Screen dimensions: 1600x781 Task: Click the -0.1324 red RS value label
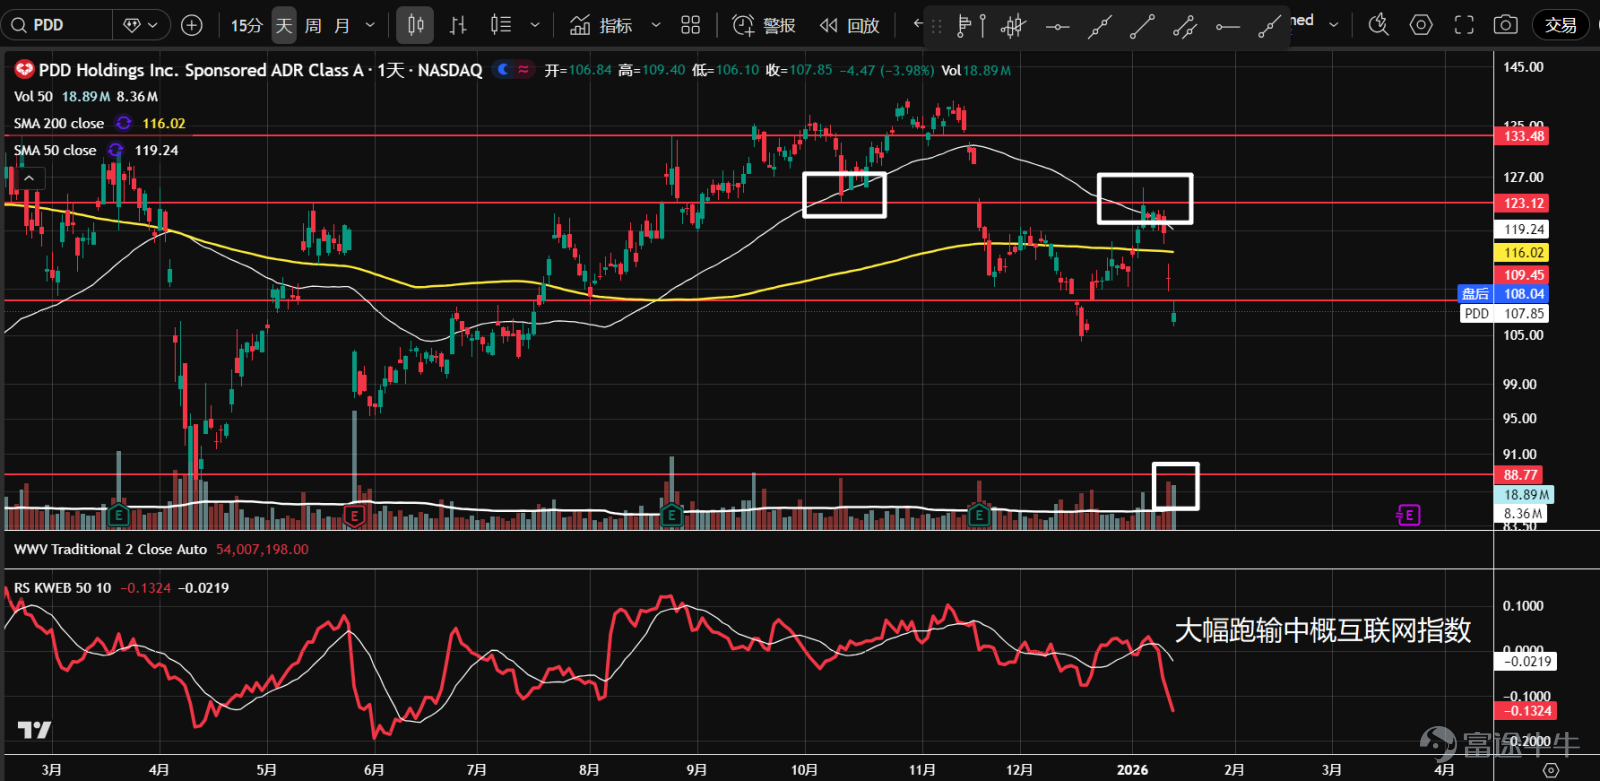click(x=1526, y=711)
